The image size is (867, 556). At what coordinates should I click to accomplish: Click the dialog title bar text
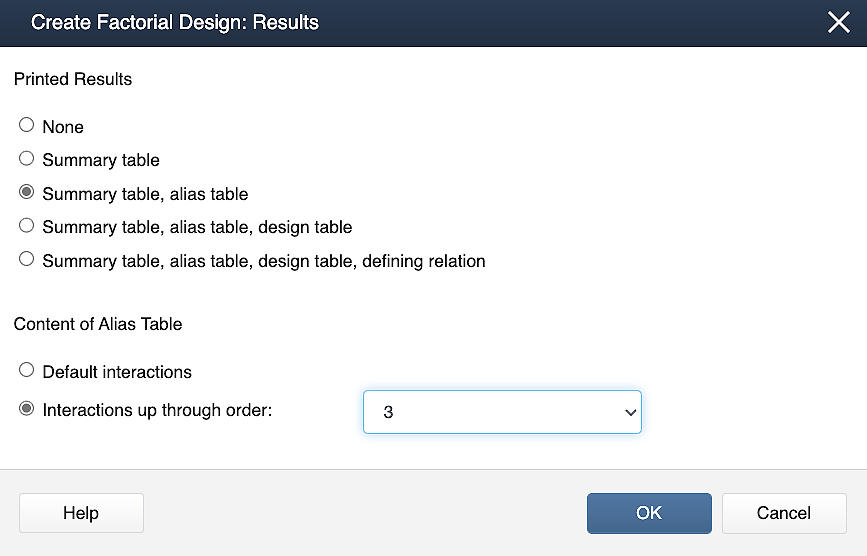pyautogui.click(x=175, y=22)
